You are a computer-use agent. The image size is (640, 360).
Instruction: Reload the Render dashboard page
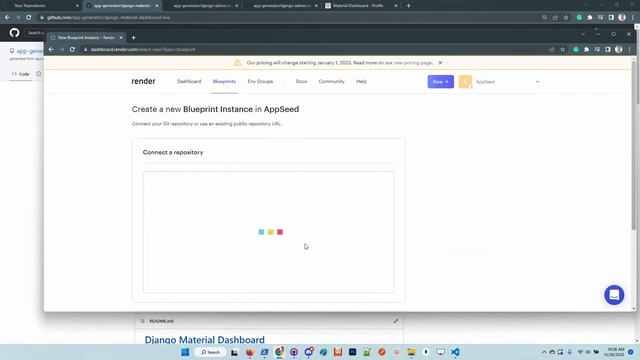(x=72, y=49)
